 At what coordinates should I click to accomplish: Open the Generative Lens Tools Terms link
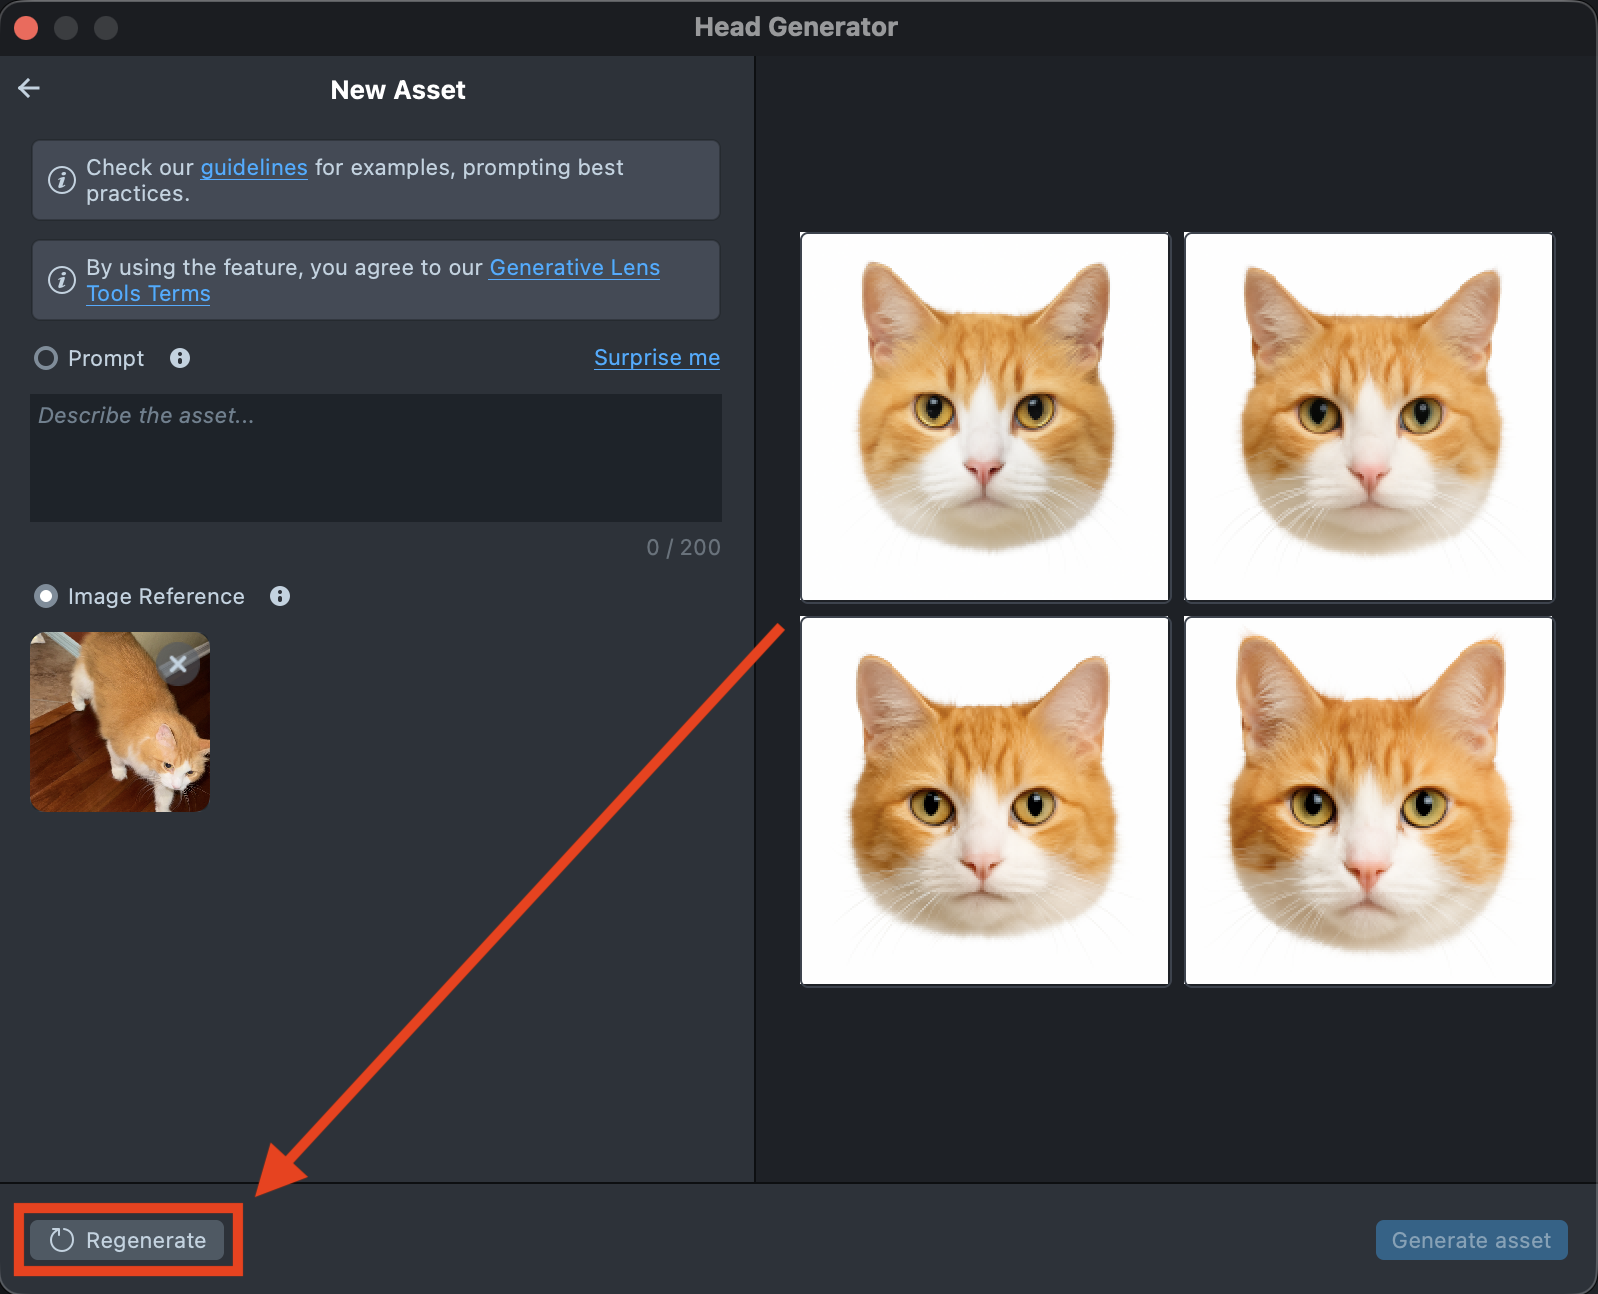tap(574, 267)
